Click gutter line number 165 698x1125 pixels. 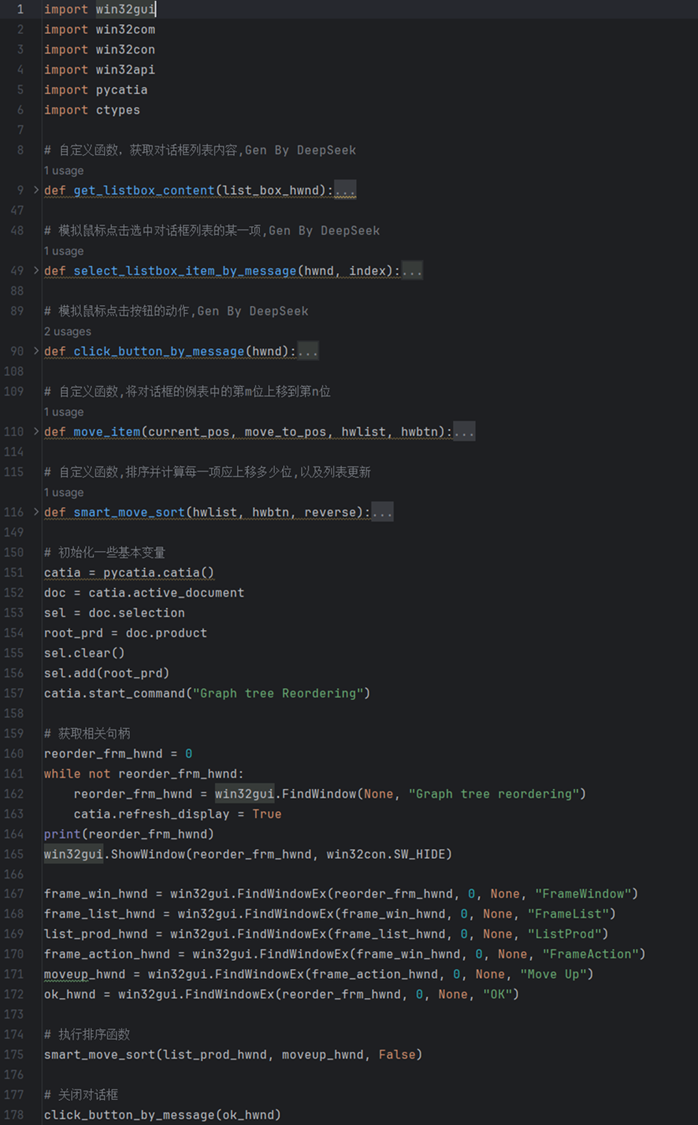pyautogui.click(x=14, y=854)
